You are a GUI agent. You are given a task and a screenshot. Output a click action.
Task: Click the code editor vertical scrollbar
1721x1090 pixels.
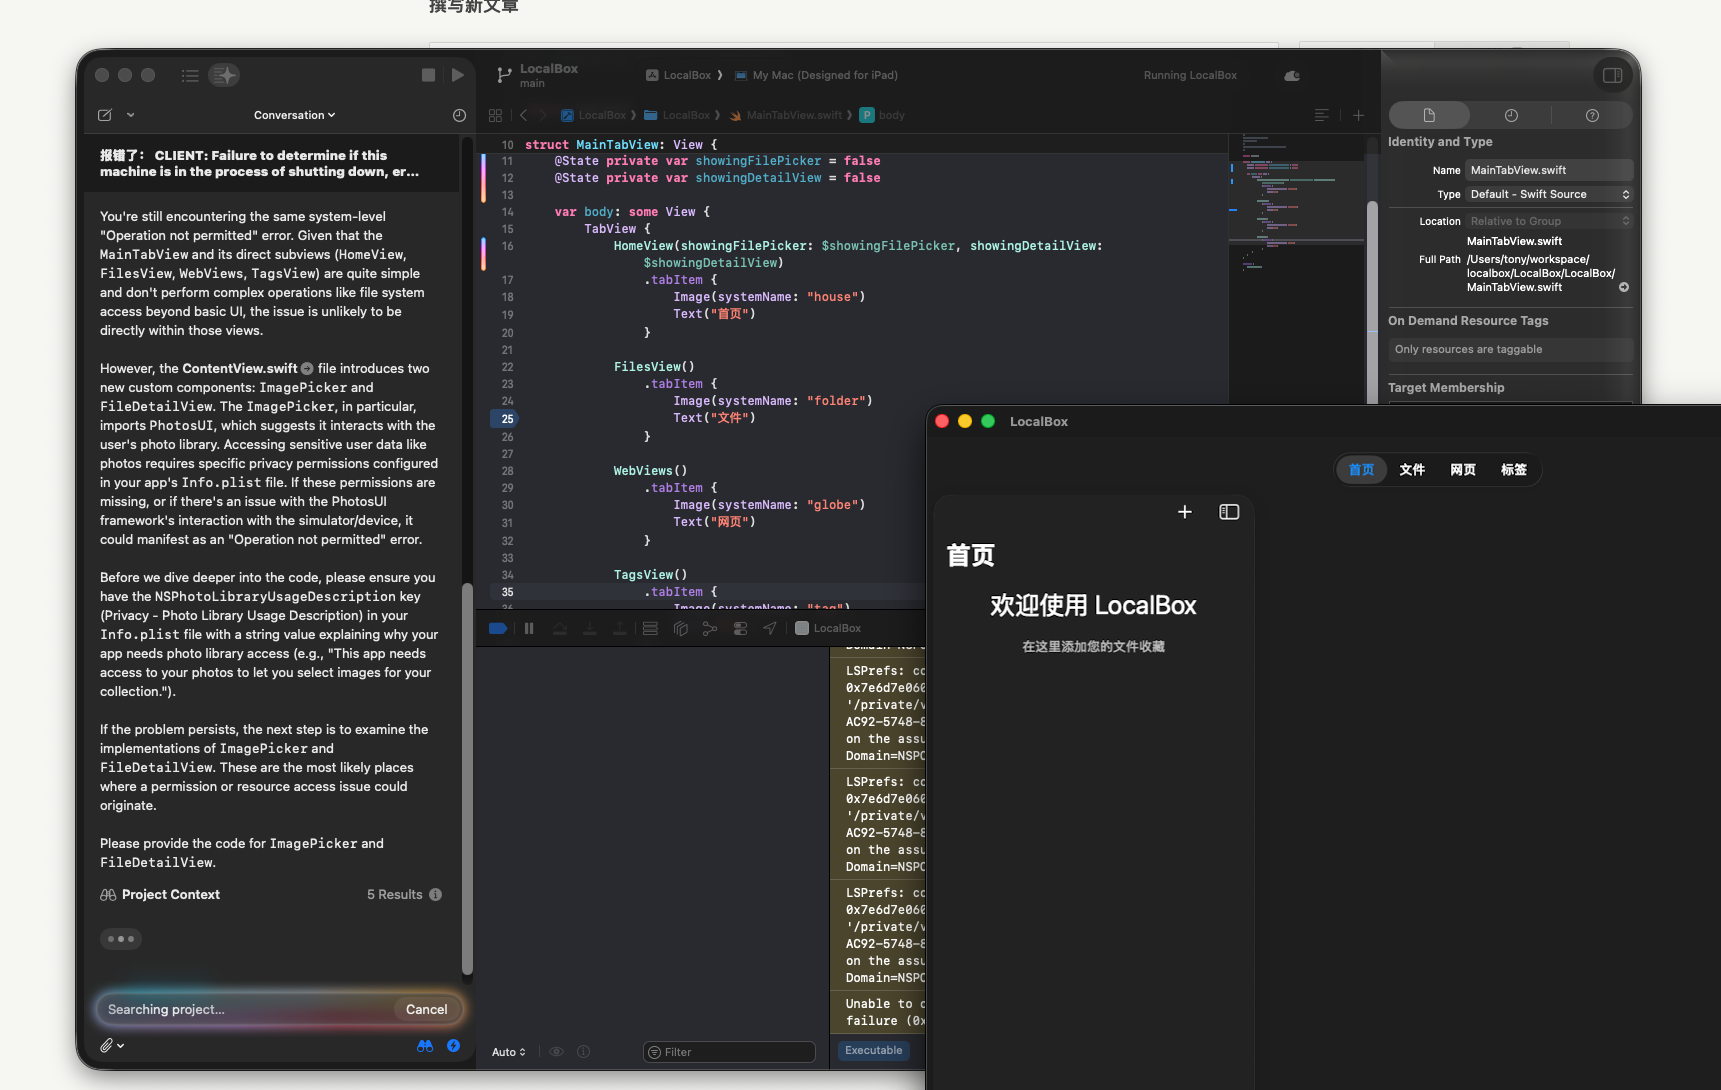click(1372, 300)
